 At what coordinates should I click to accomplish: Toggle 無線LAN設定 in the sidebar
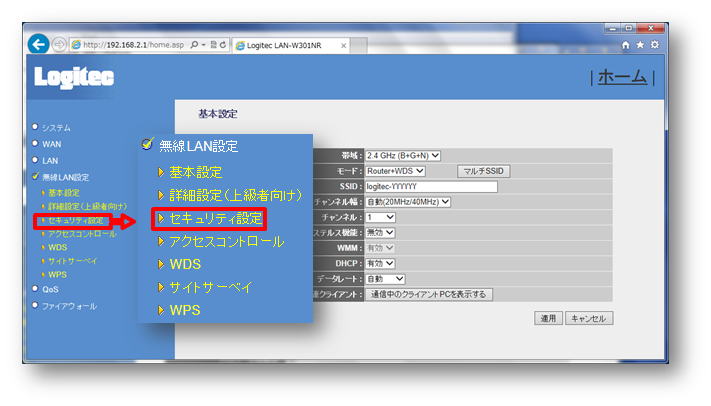point(65,177)
